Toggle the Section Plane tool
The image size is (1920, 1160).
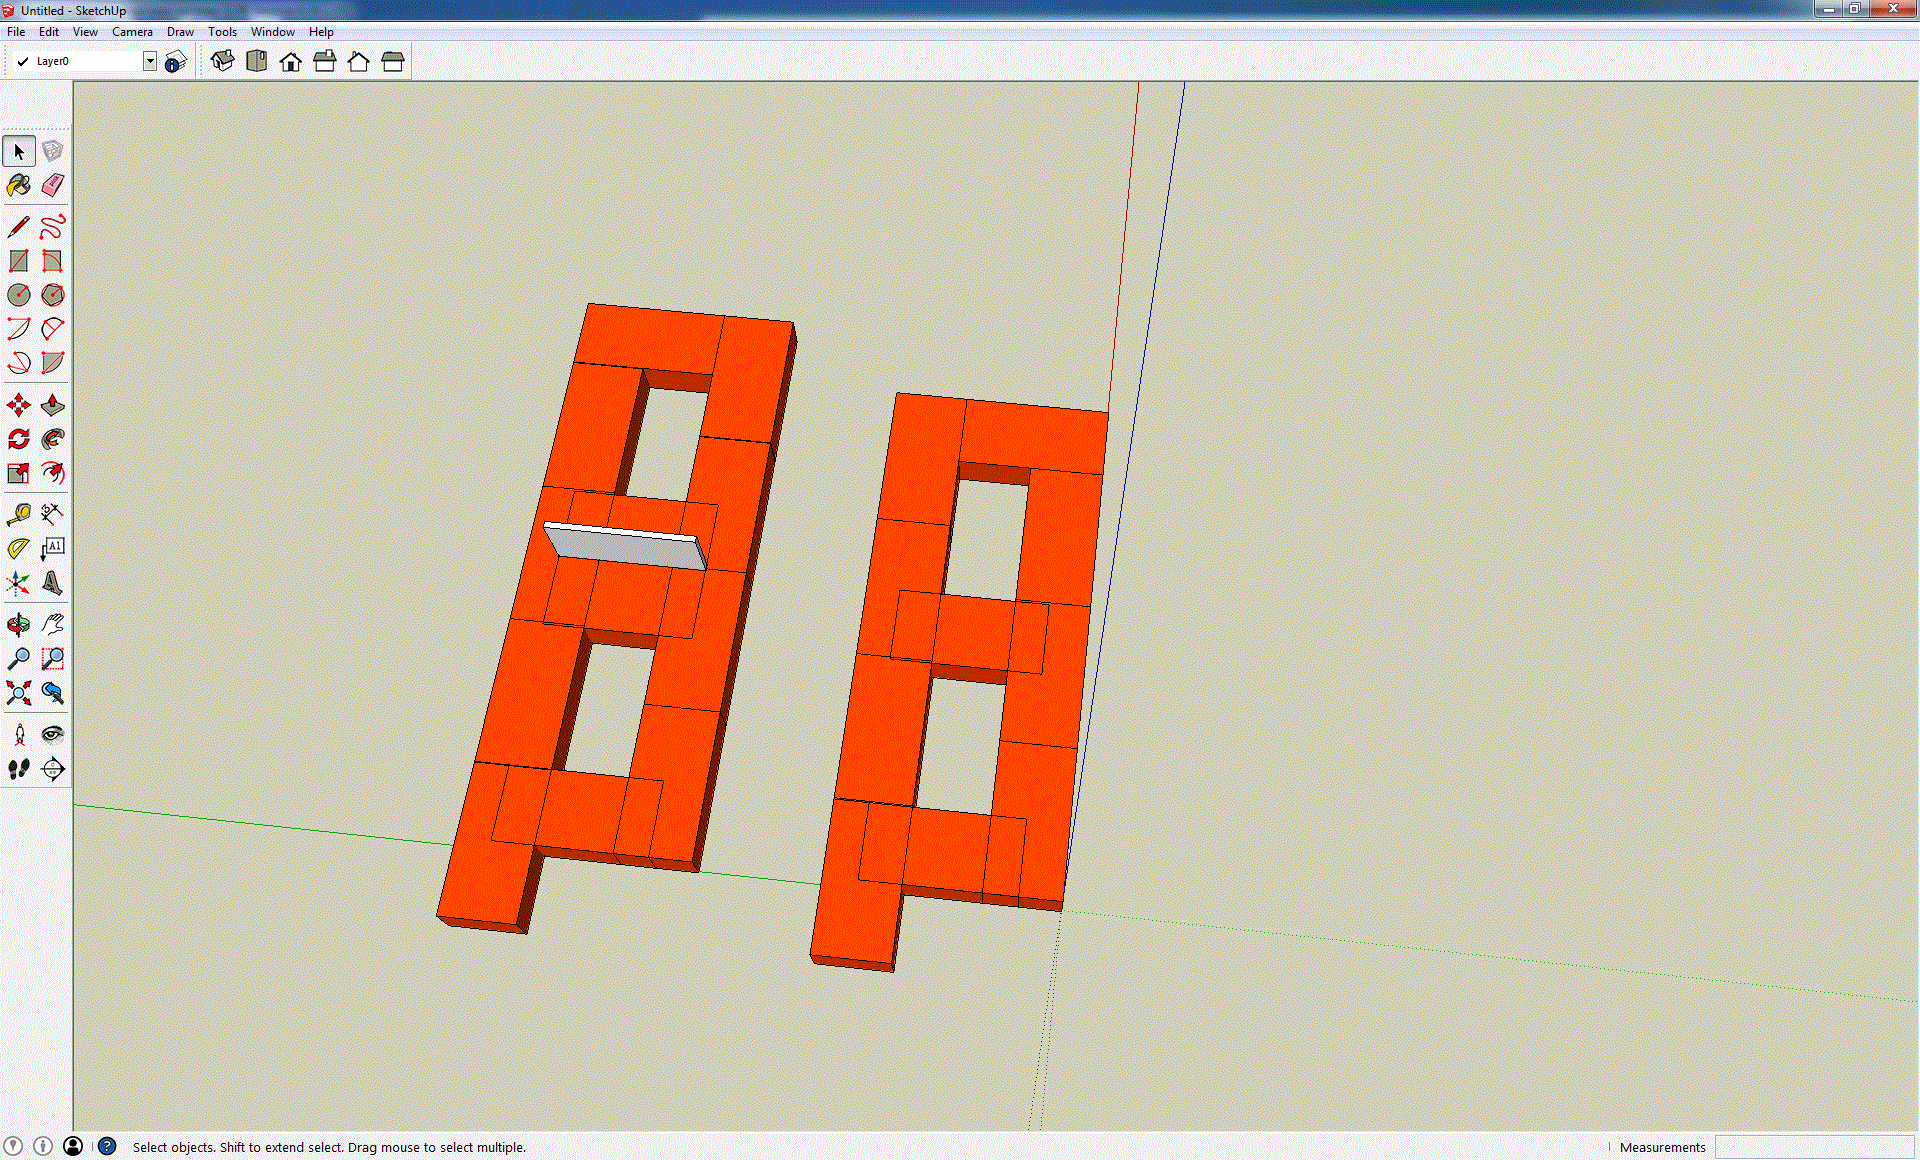53,769
